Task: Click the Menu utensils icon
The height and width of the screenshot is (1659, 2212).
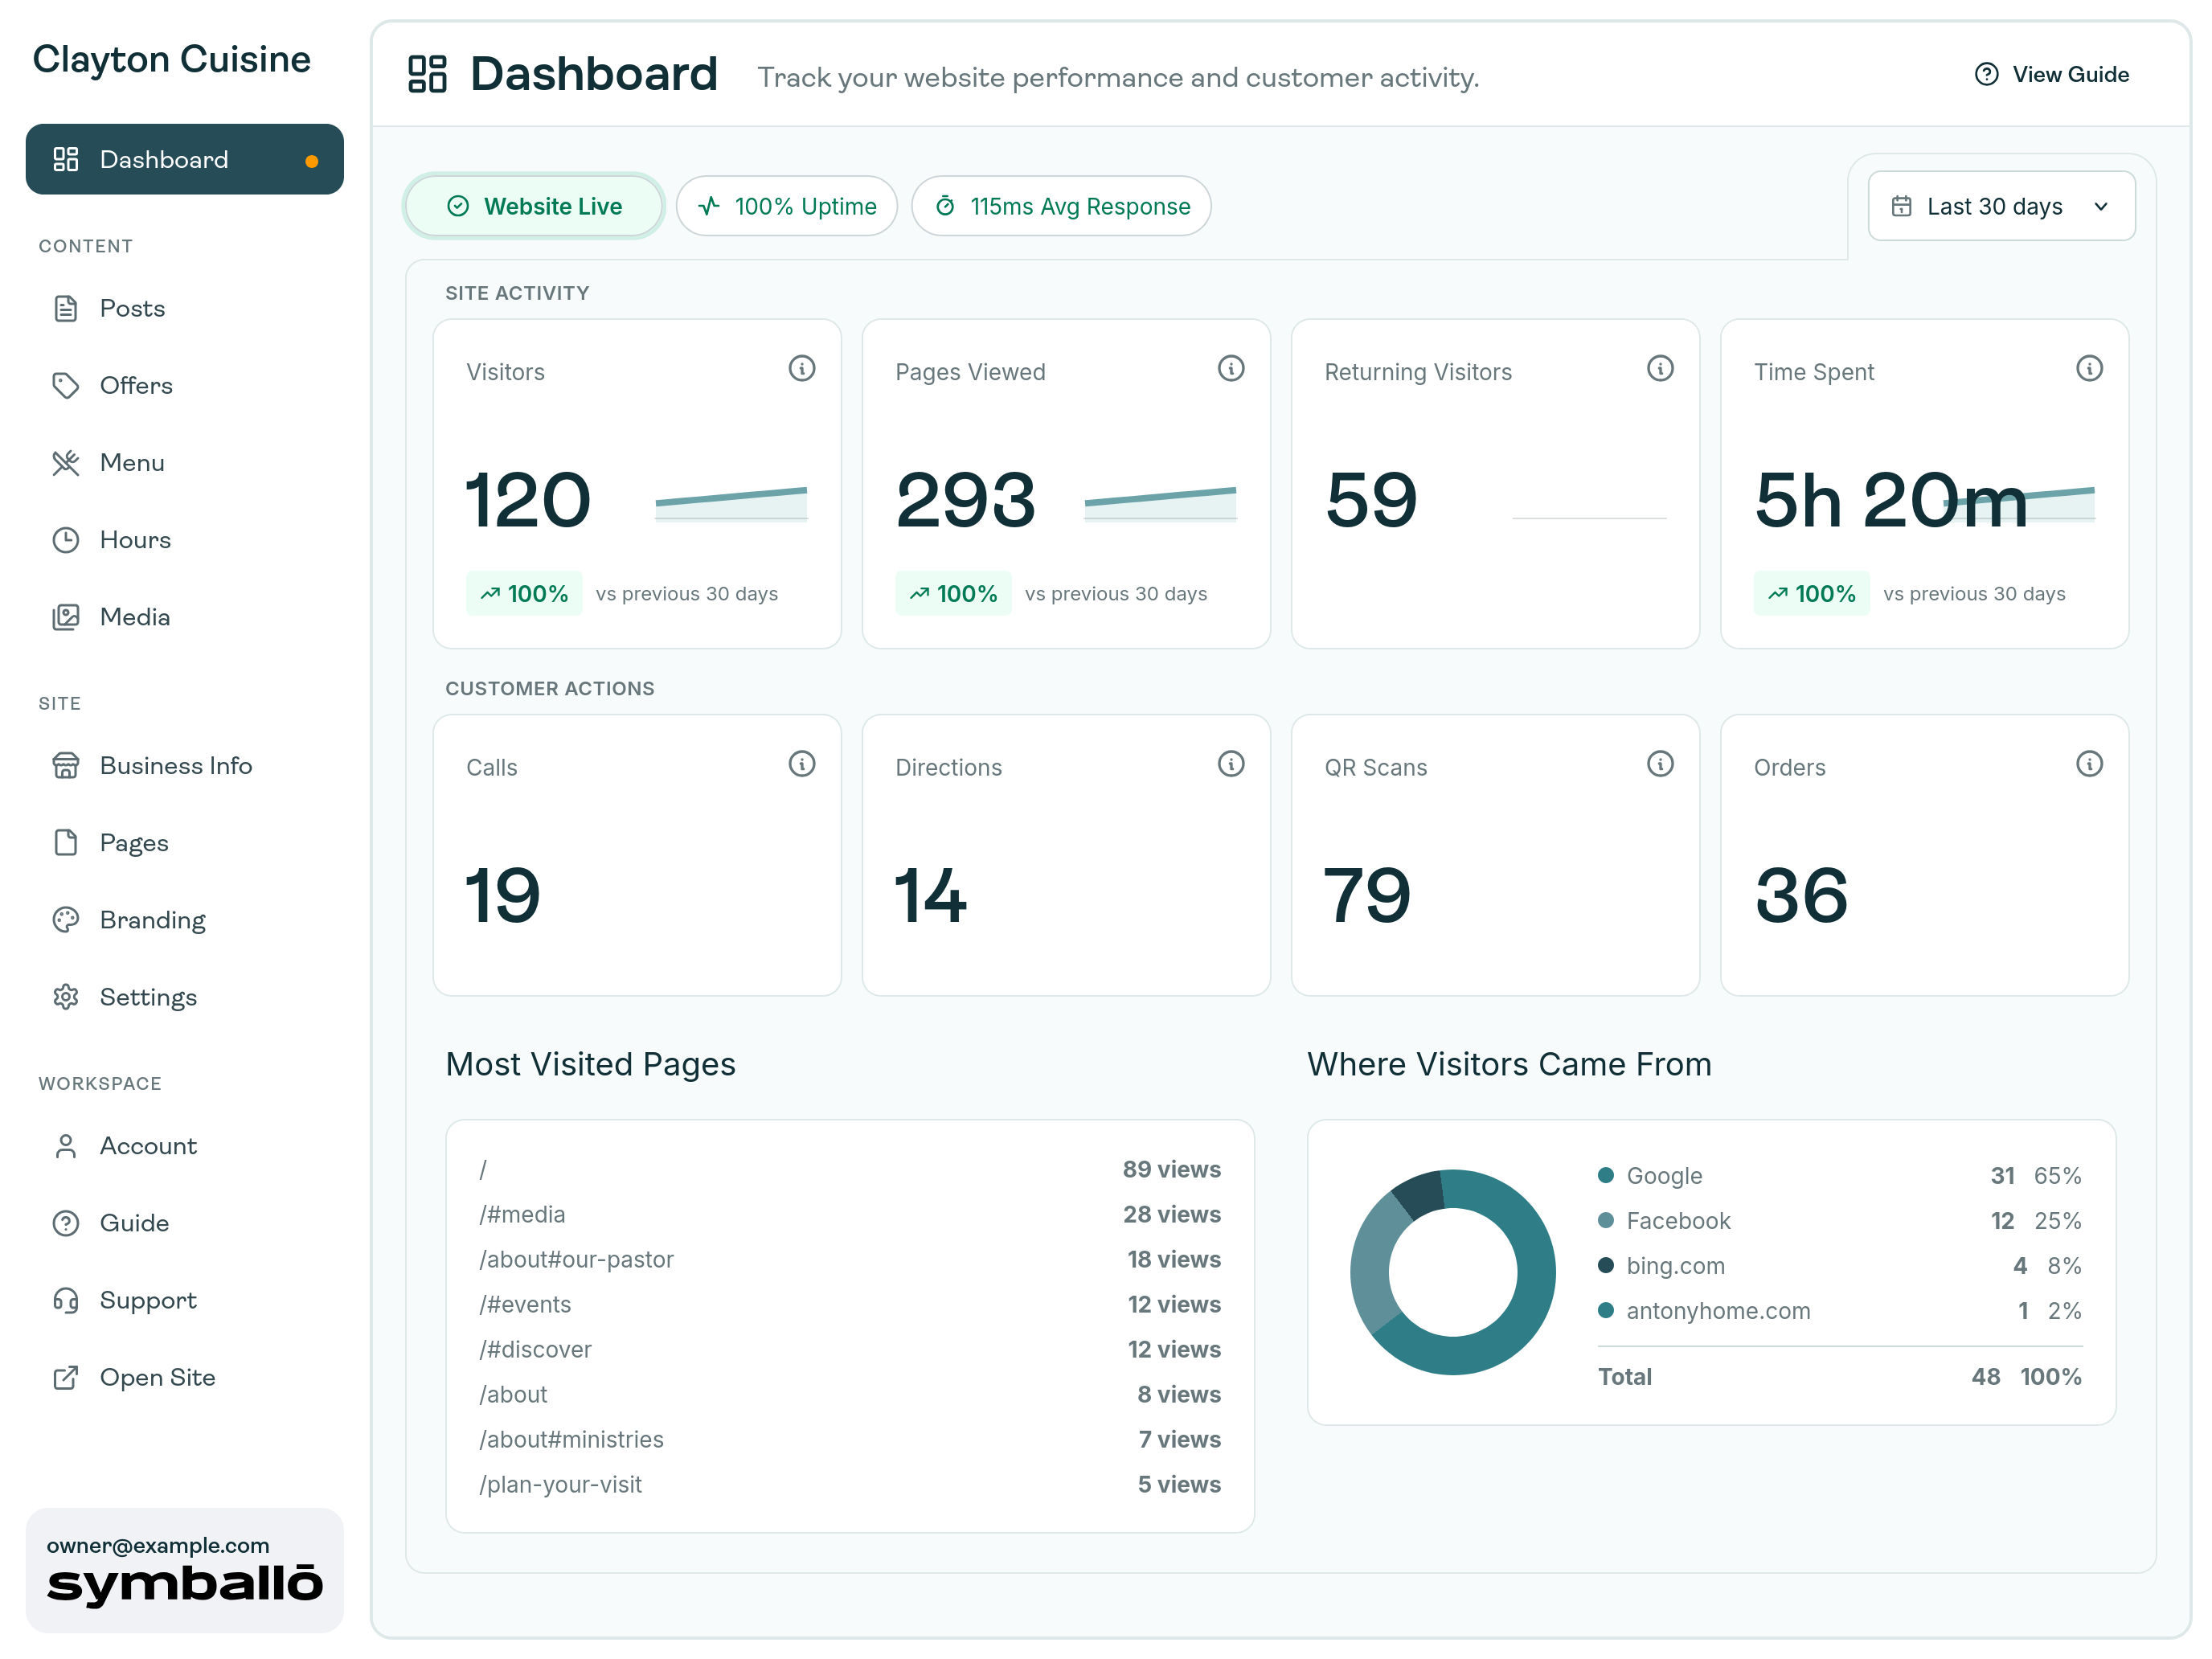Action: 66,462
